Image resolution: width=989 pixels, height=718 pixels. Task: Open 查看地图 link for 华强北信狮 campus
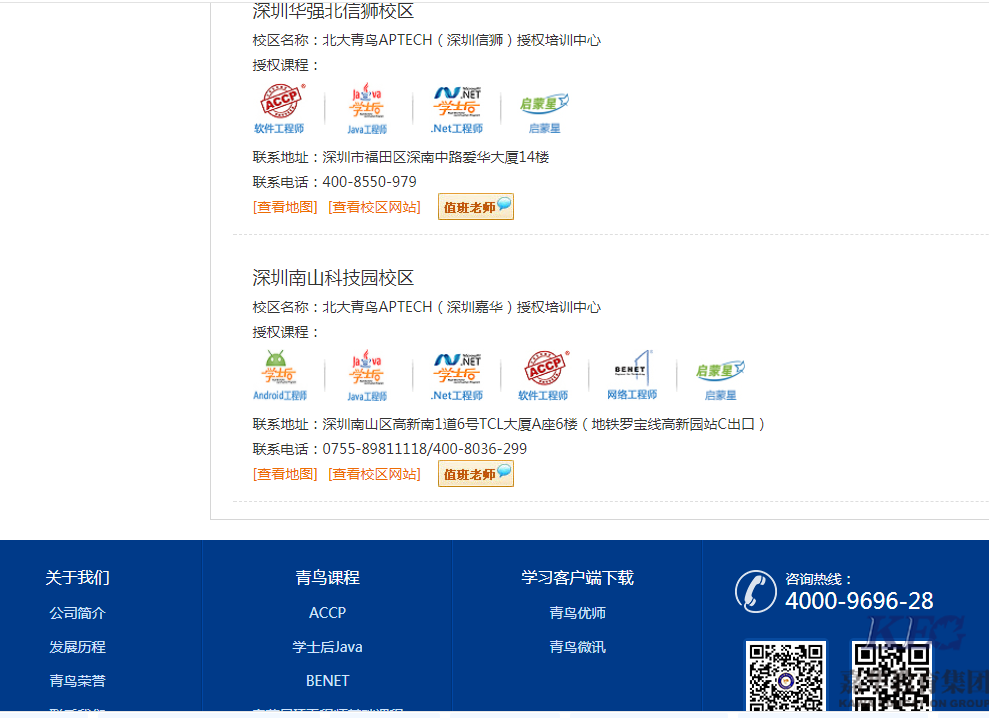point(285,207)
